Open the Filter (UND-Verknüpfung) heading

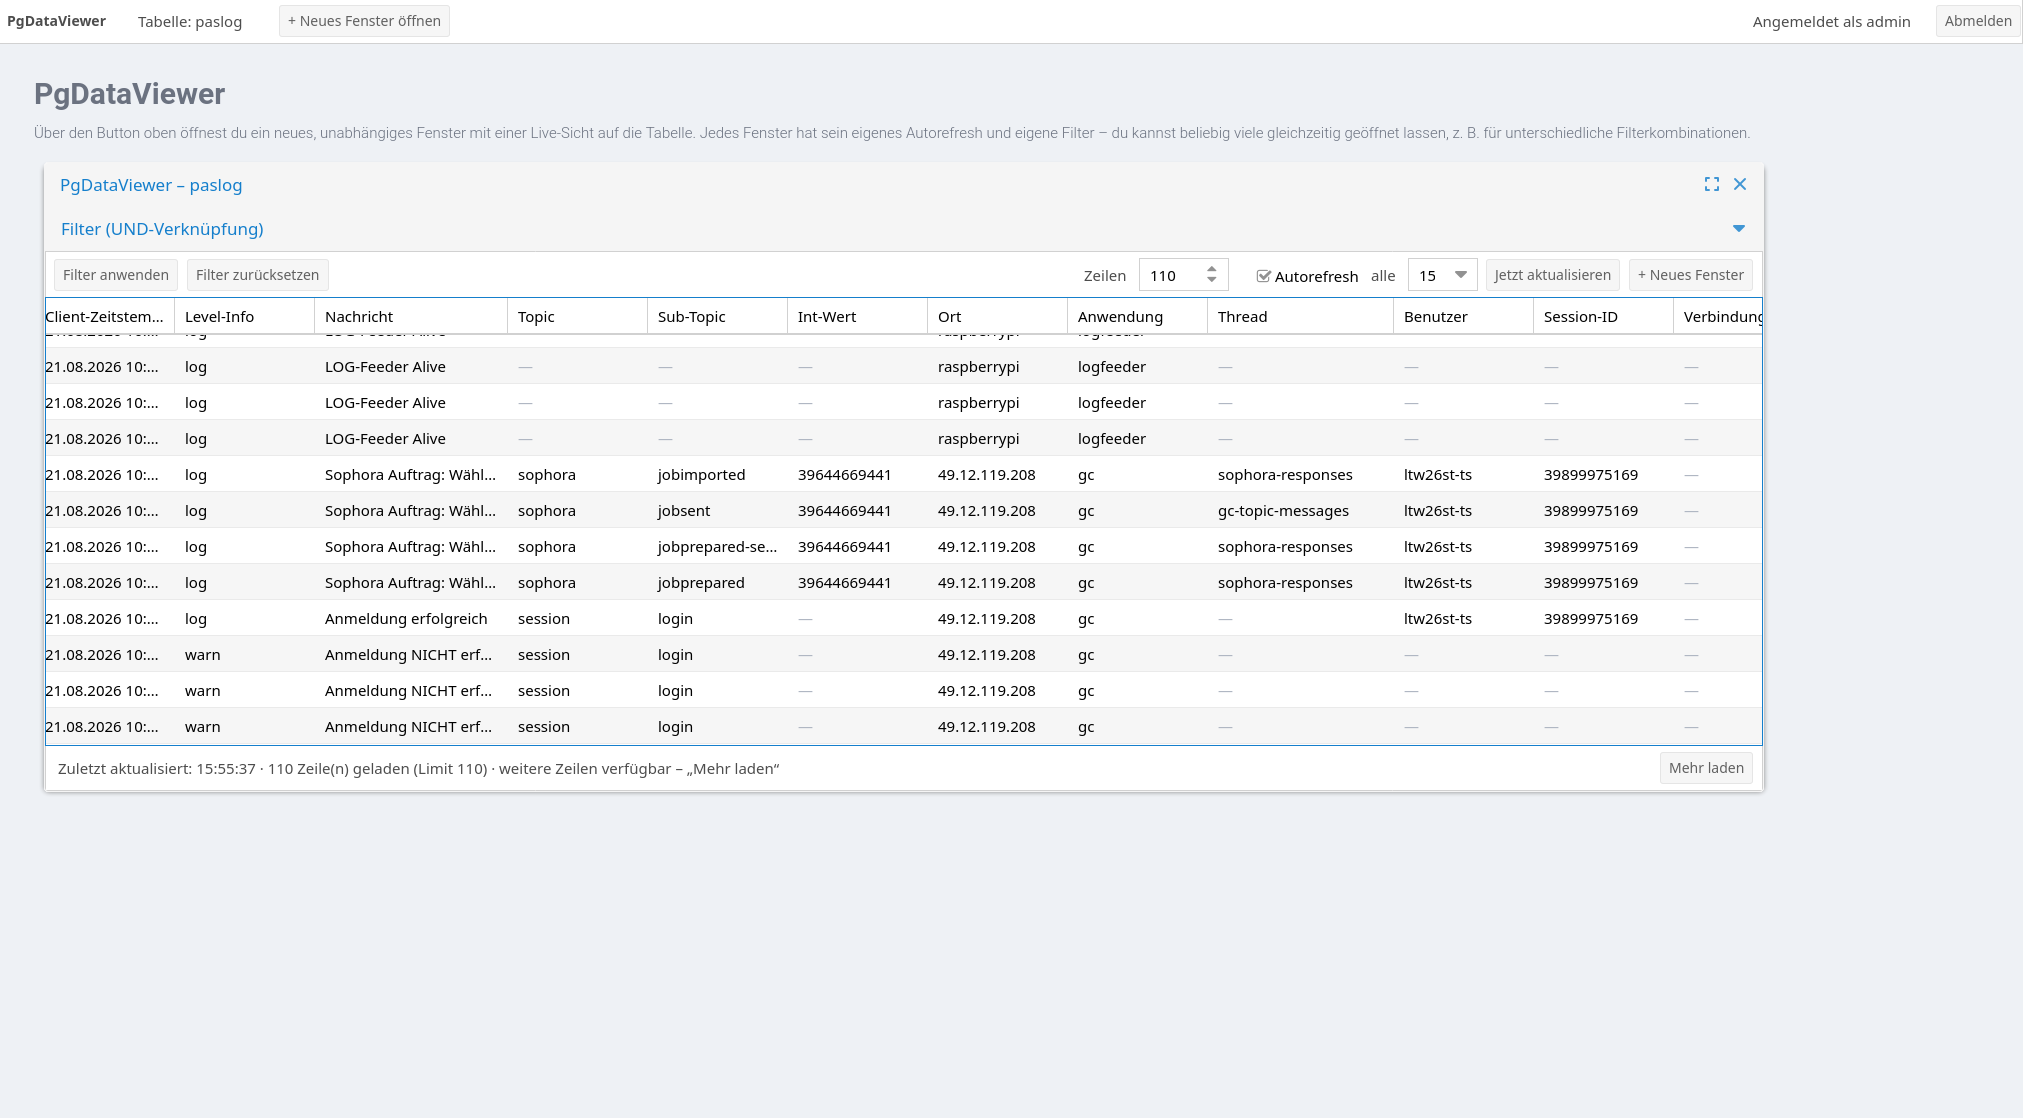click(x=162, y=229)
